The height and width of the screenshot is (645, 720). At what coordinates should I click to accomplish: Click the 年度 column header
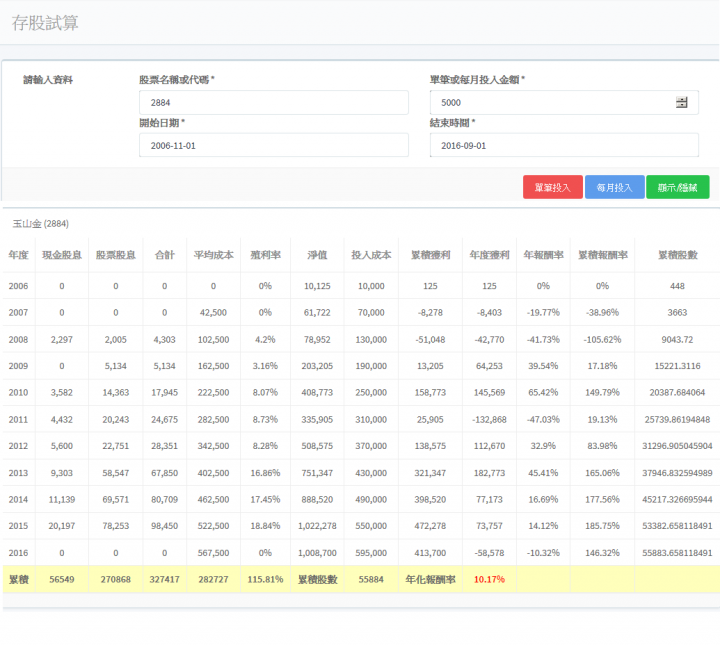click(18, 255)
